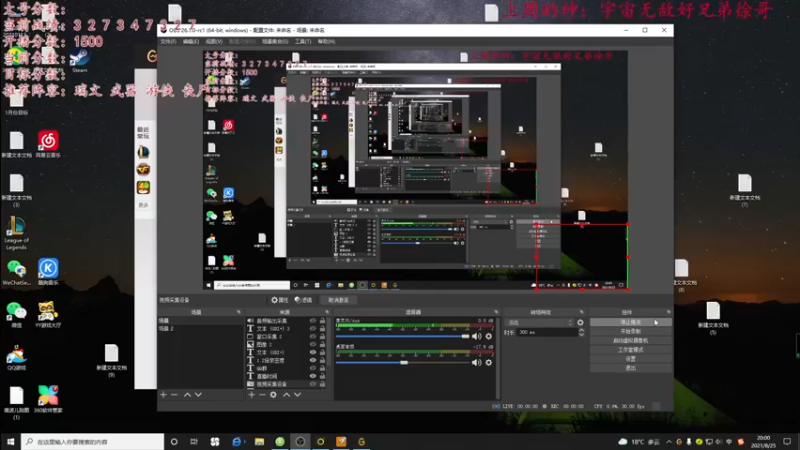Toggle visibility of 直播时间 source
This screenshot has width=800, height=450.
click(x=313, y=376)
